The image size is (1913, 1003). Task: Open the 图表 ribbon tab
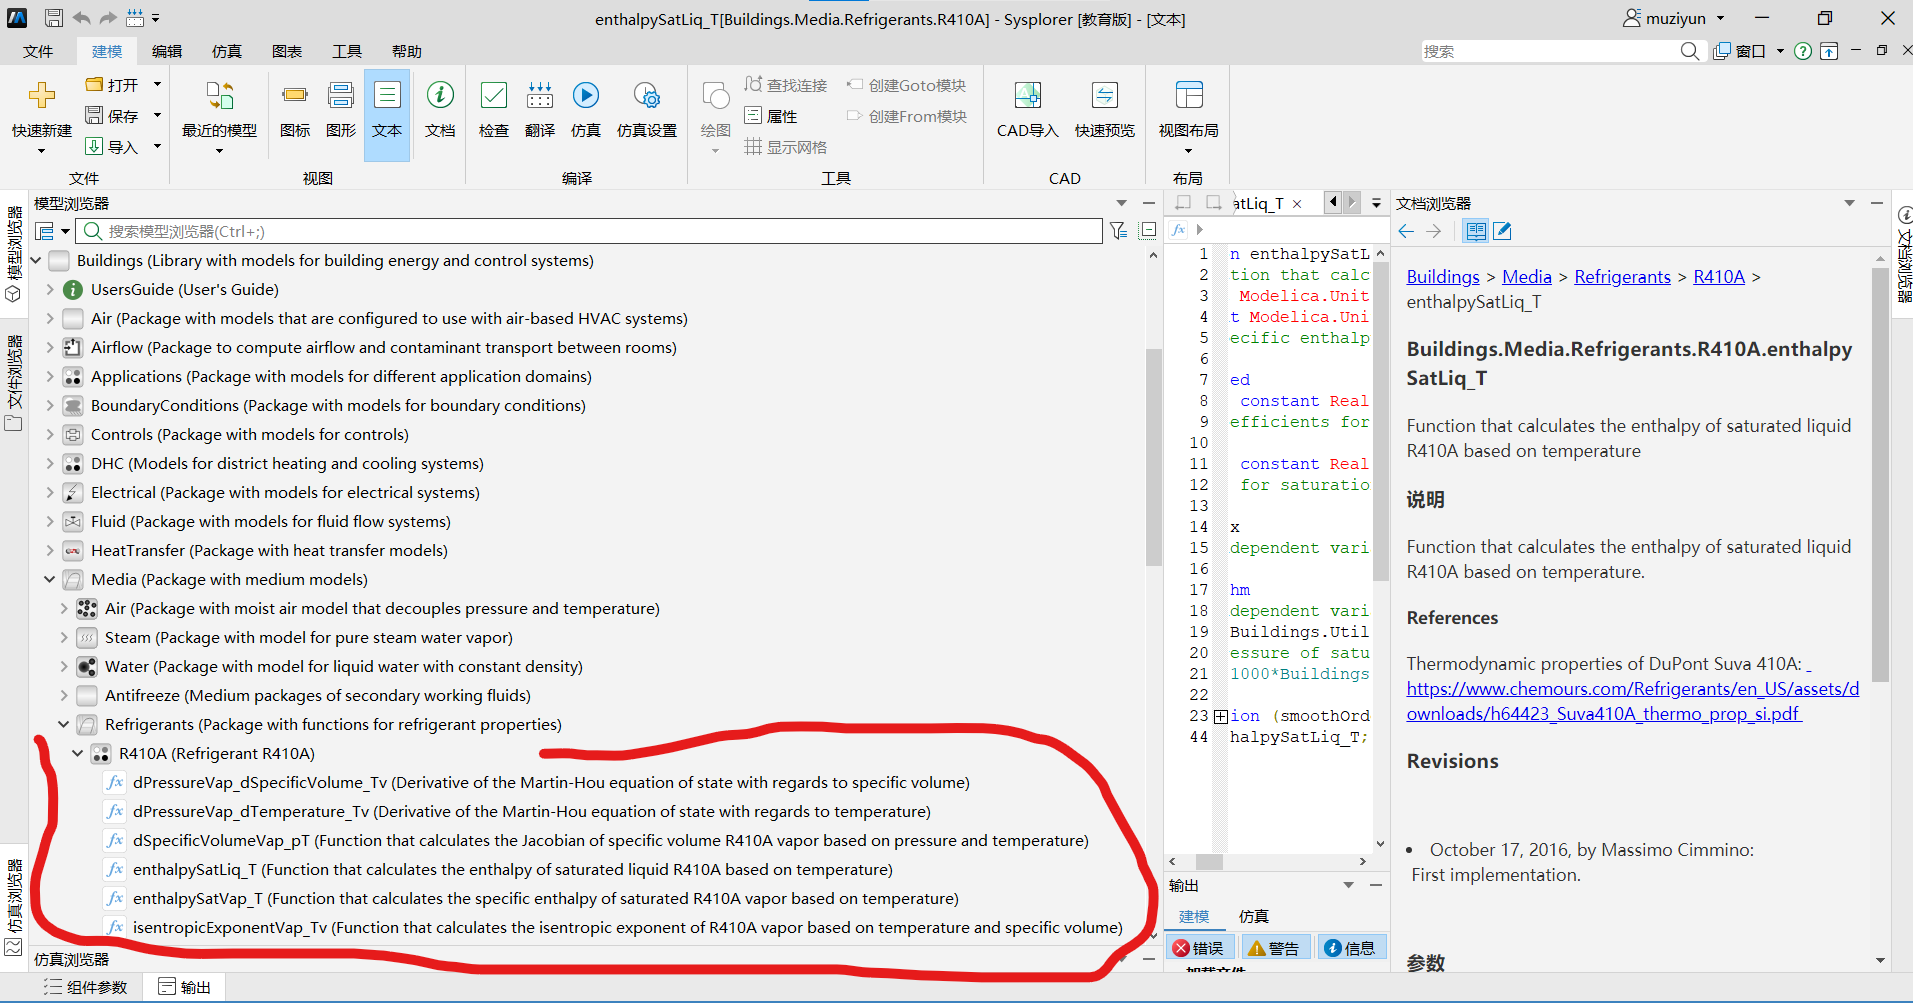point(287,51)
